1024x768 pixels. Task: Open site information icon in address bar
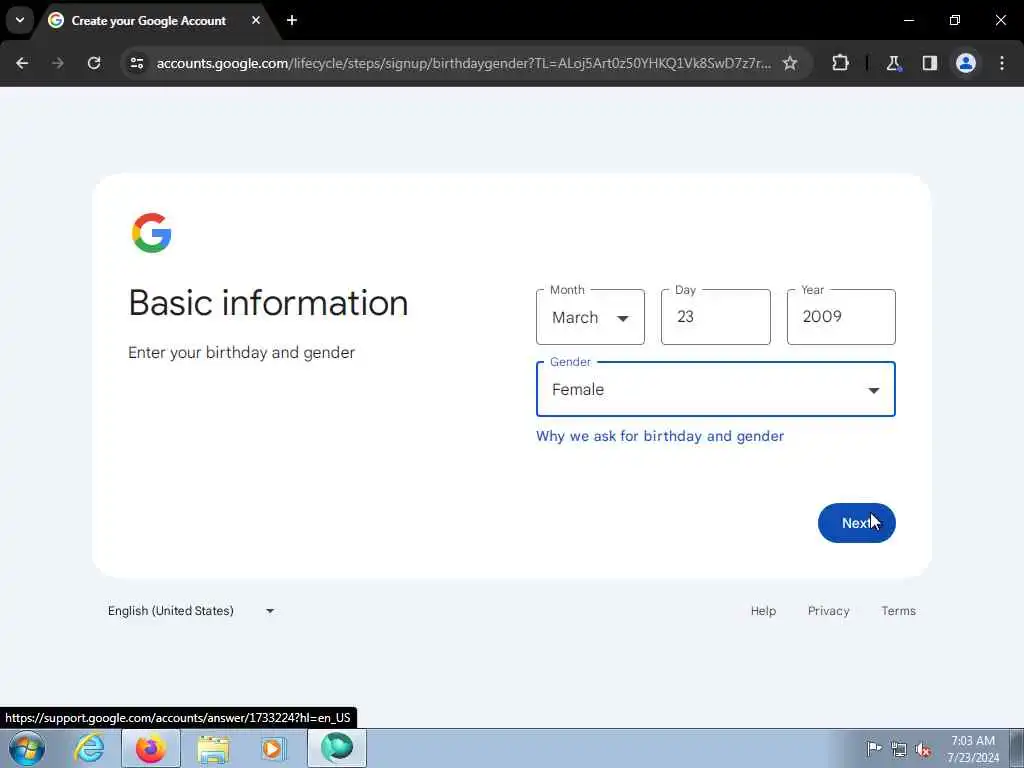click(136, 63)
